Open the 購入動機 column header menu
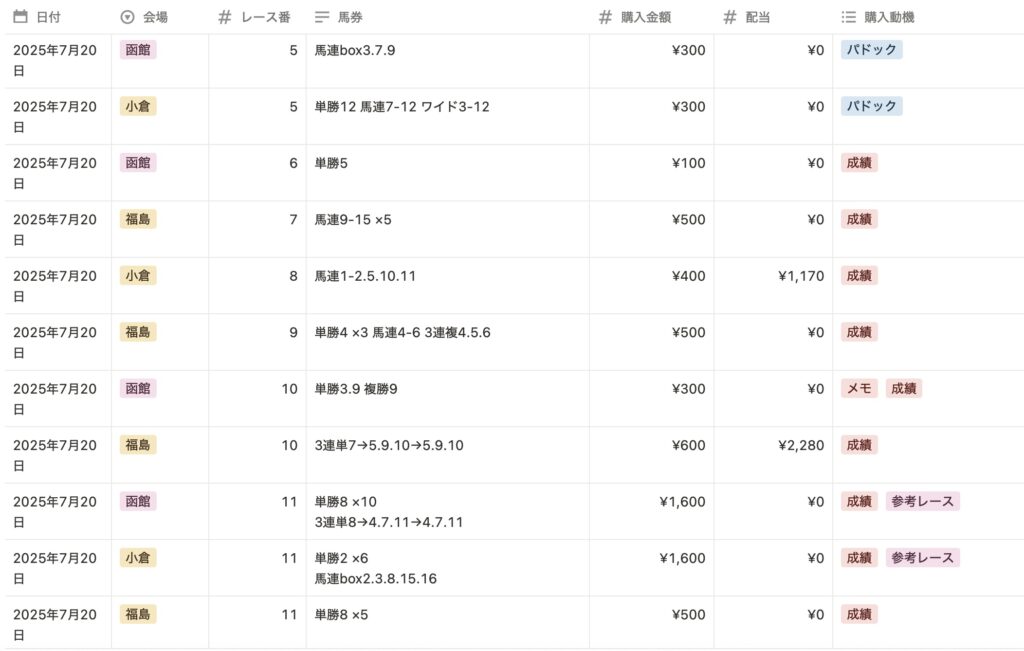1024x651 pixels. [x=928, y=17]
